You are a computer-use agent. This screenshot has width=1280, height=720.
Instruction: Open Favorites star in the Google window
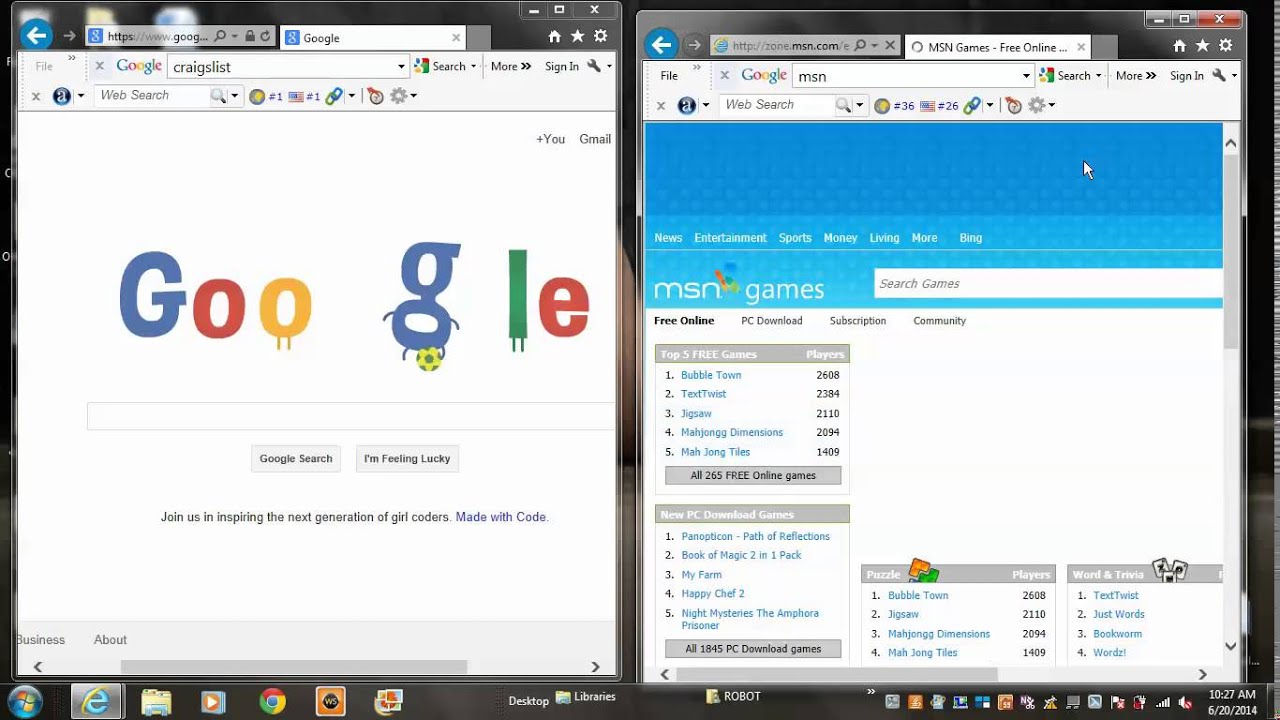tap(577, 37)
